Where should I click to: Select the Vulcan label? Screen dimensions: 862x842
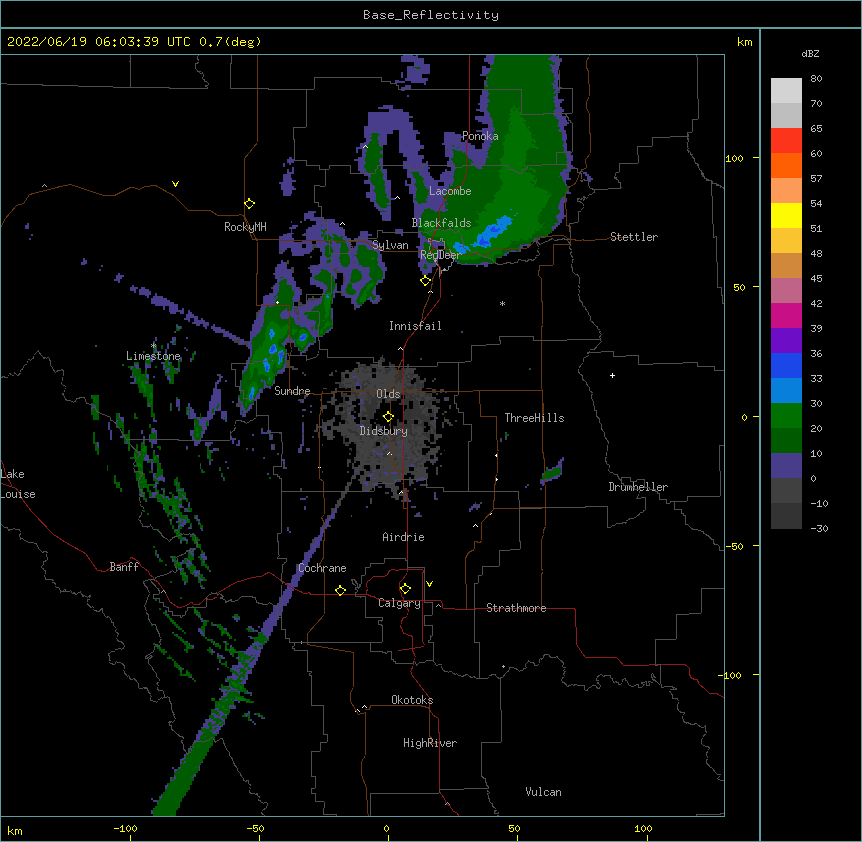[x=543, y=792]
